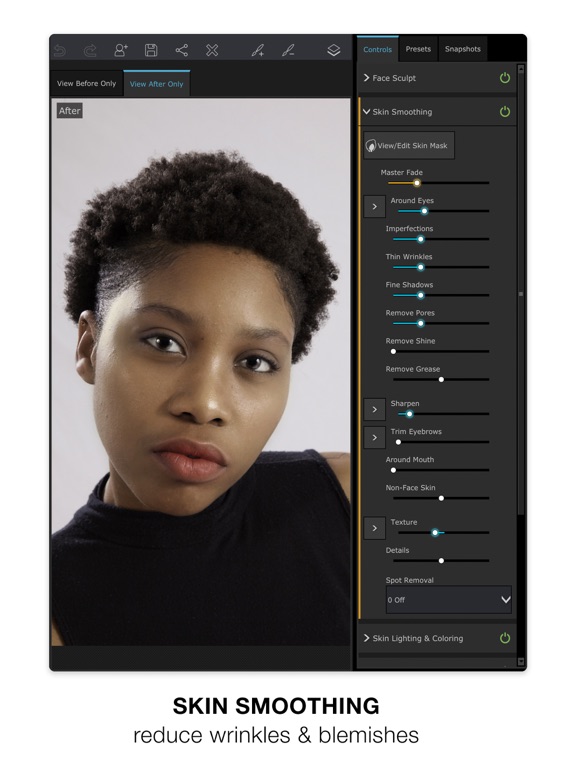Expand the Sharpen sub-options
This screenshot has height=768, width=576.
click(375, 409)
